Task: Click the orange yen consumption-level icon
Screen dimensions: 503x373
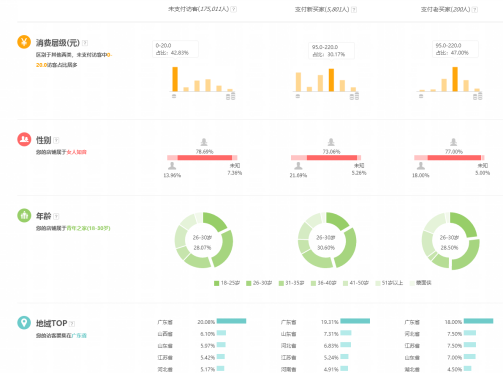Action: click(24, 42)
